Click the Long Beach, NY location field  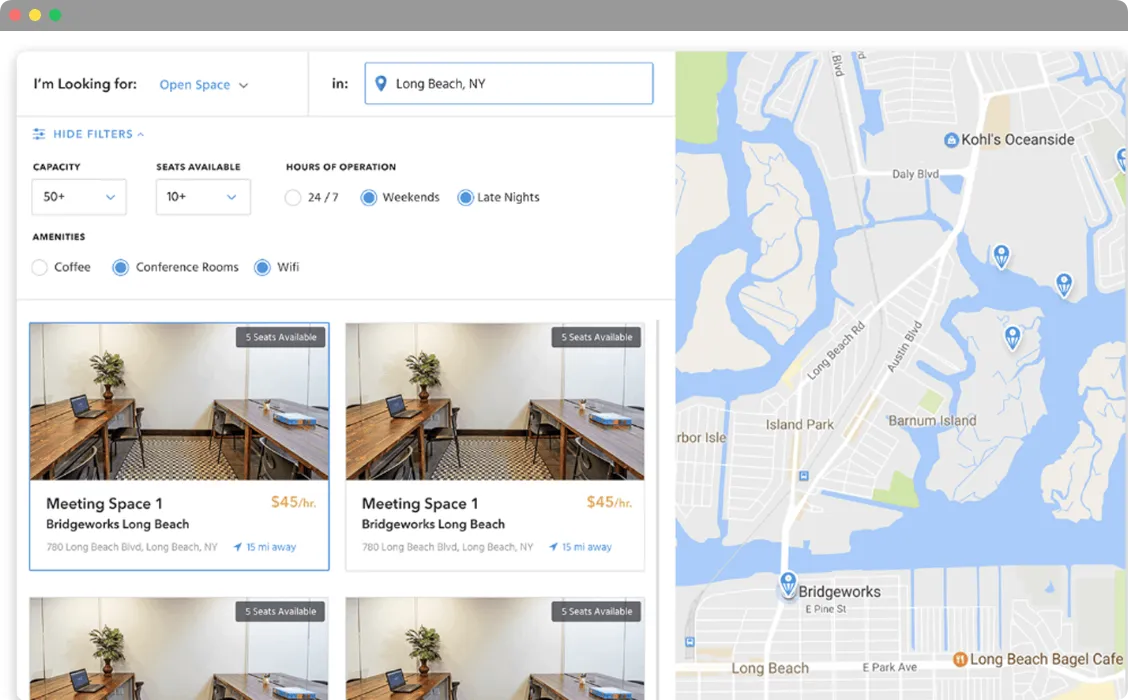(509, 83)
